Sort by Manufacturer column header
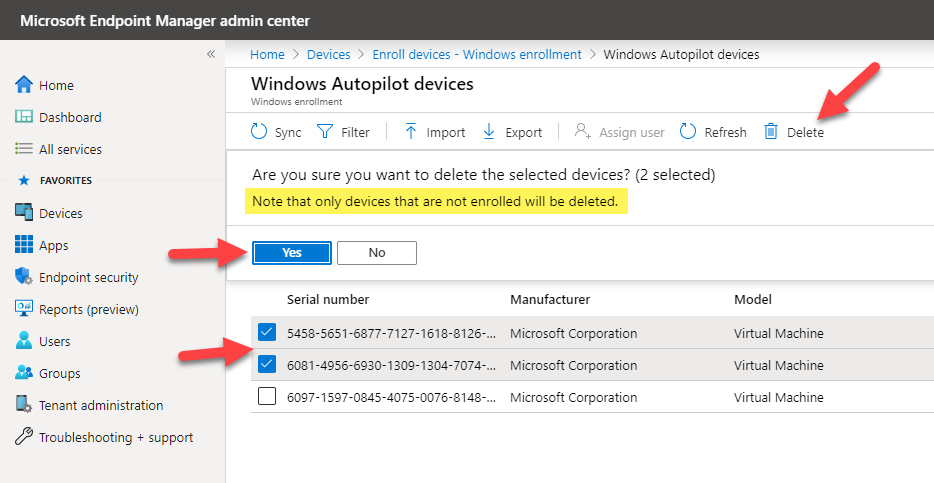 [550, 299]
